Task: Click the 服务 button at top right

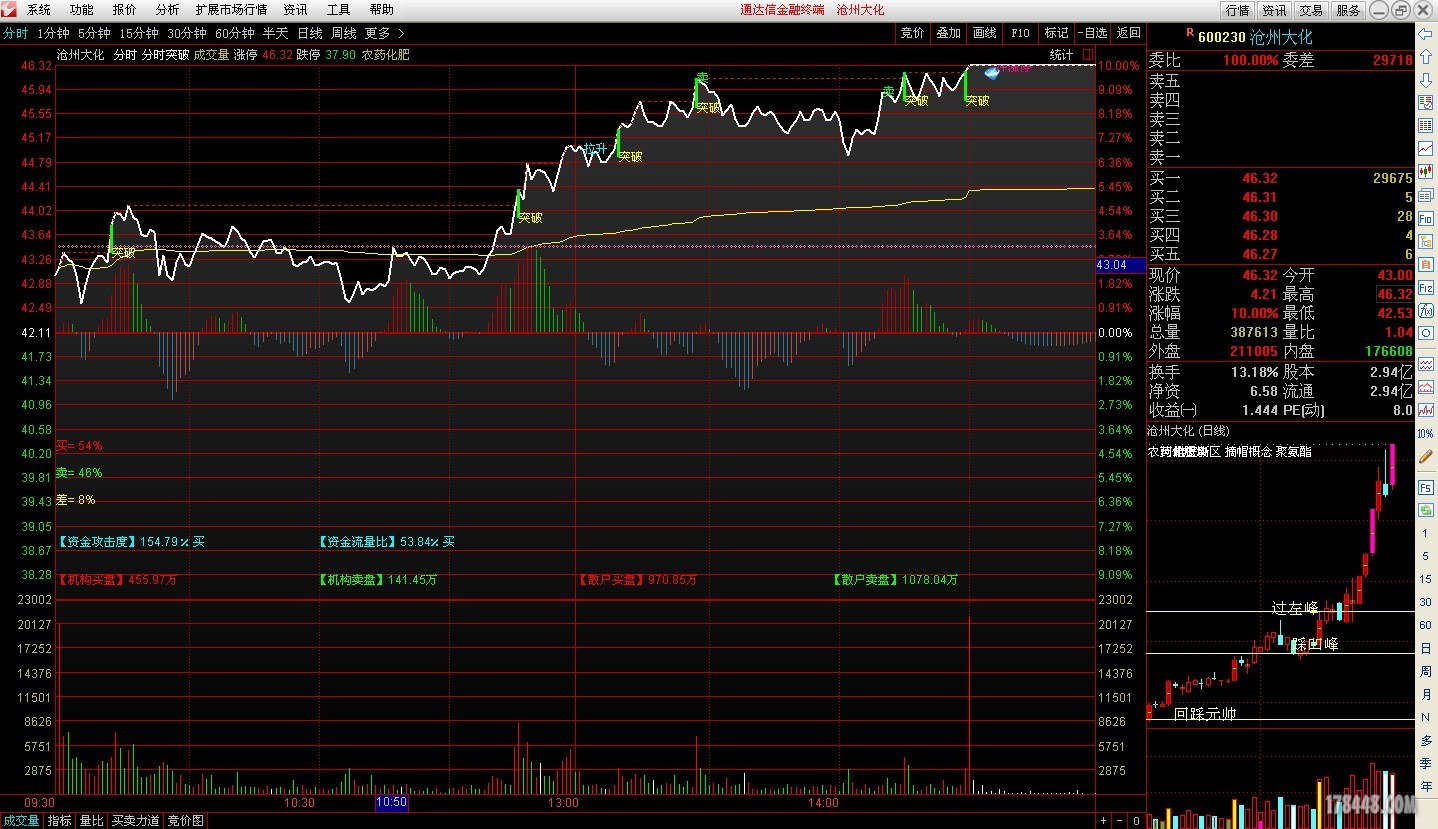Action: pos(1348,10)
